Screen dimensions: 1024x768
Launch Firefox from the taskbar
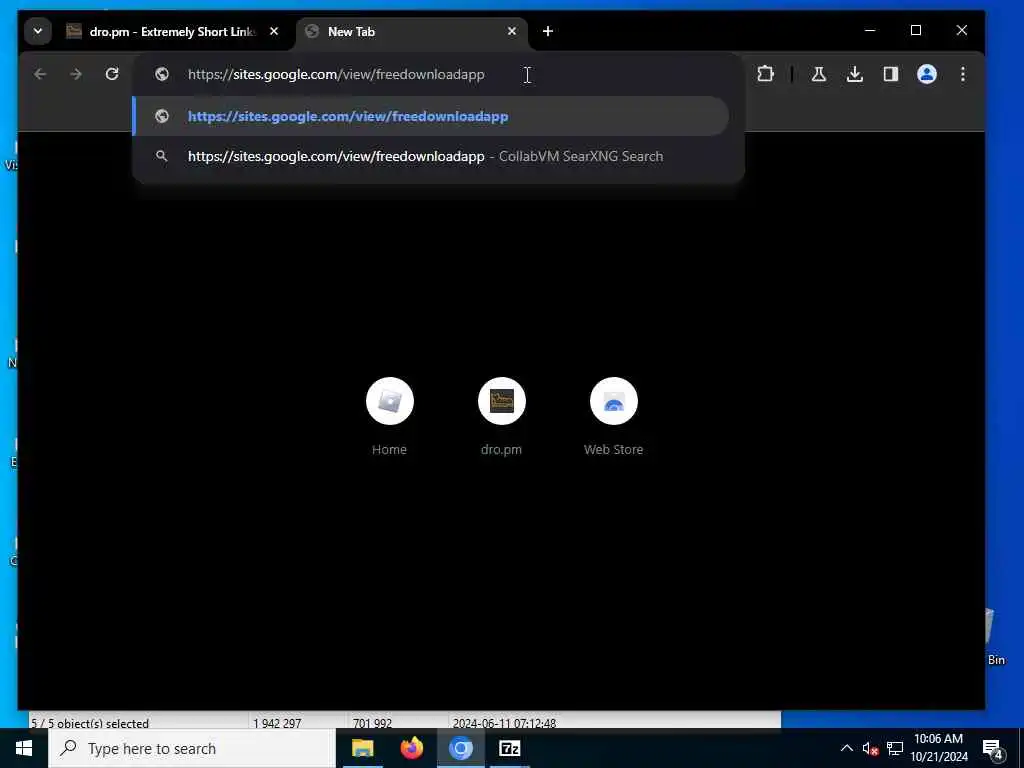(411, 748)
